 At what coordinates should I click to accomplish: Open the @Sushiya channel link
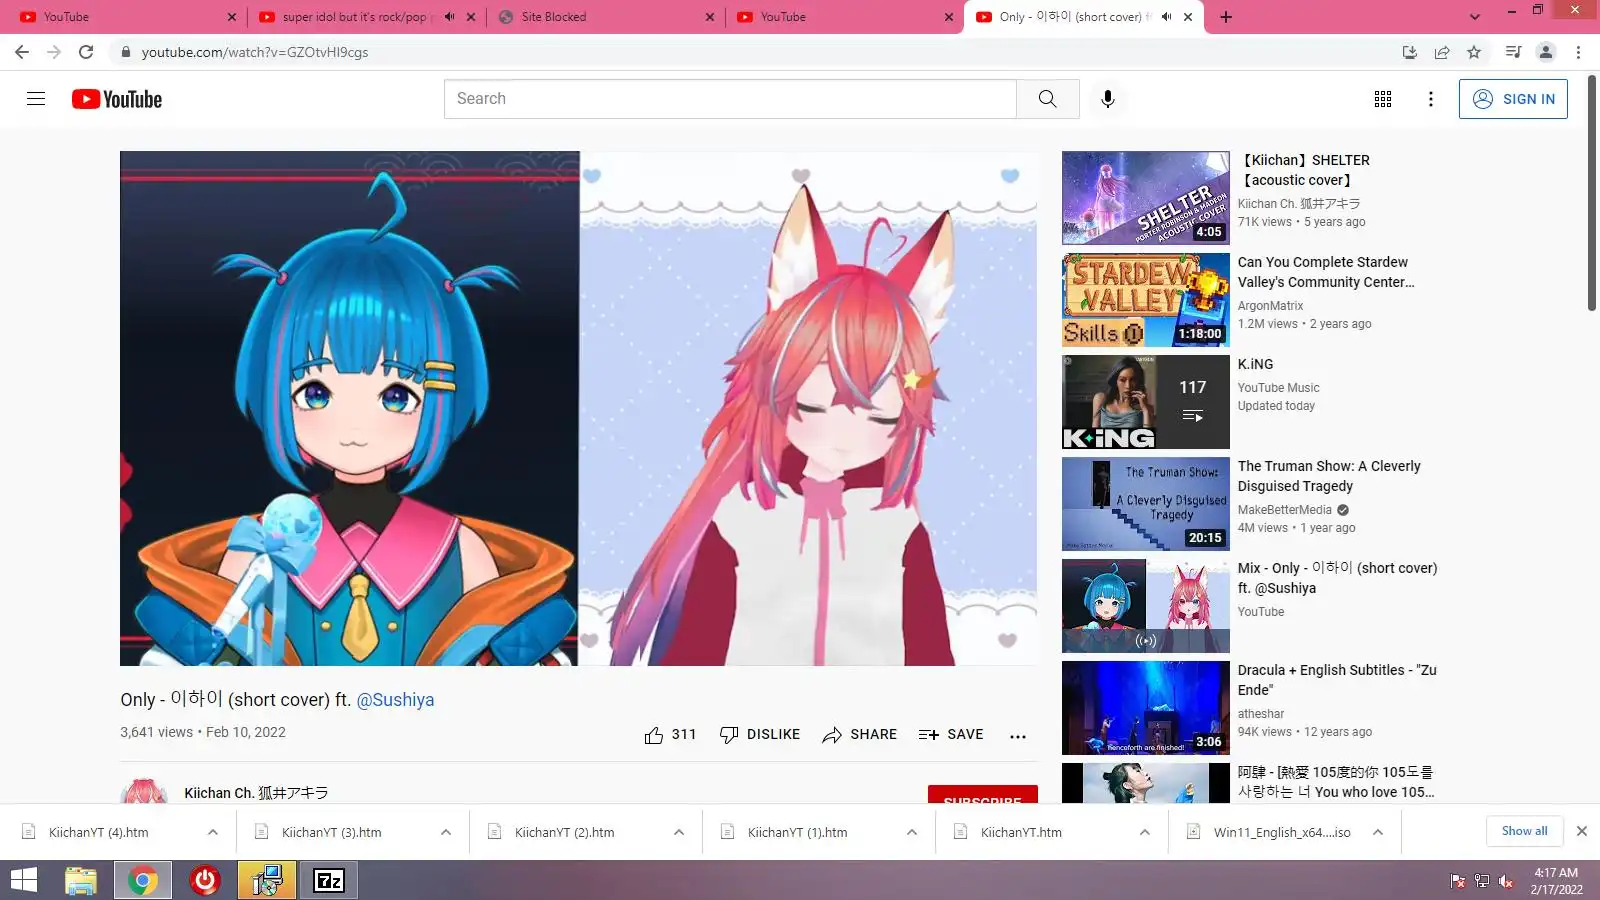point(395,700)
